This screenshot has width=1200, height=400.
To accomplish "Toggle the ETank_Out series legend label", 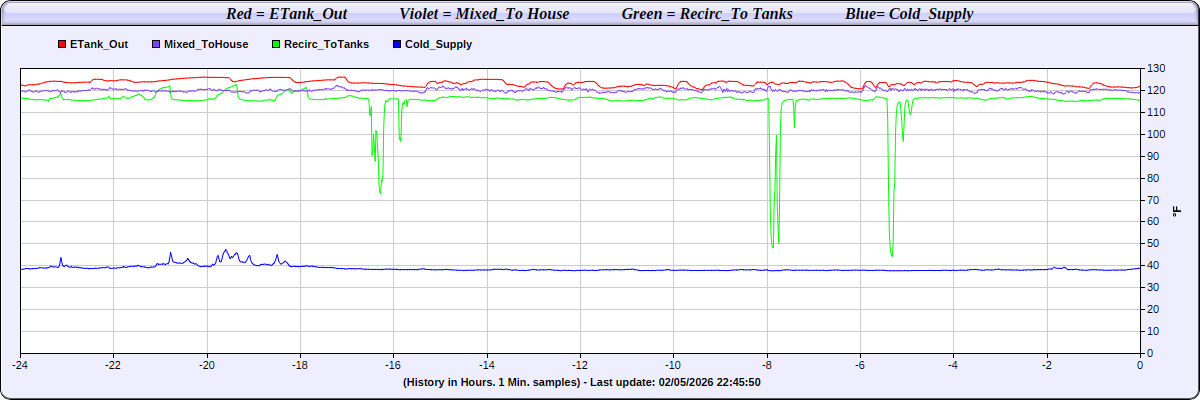I will click(x=98, y=45).
